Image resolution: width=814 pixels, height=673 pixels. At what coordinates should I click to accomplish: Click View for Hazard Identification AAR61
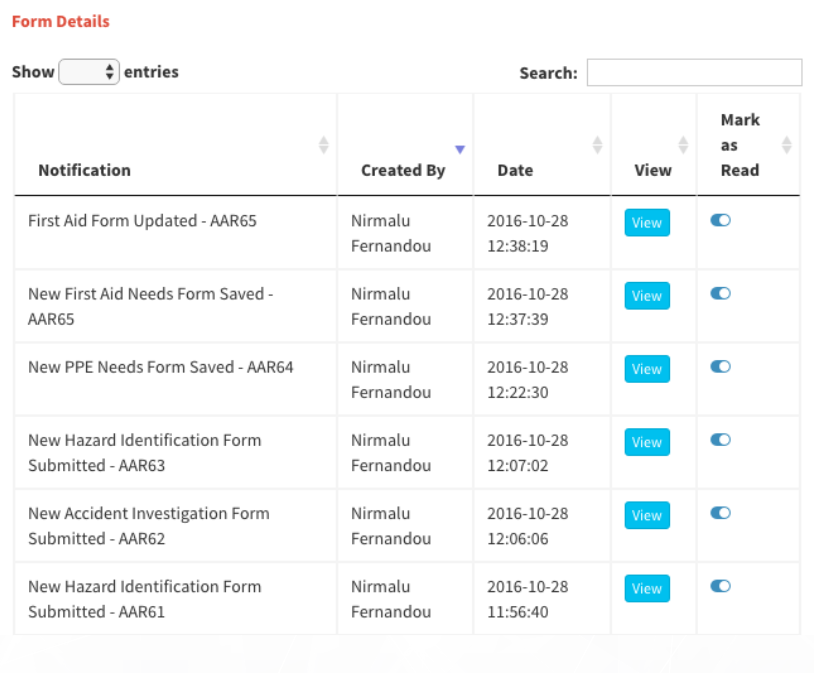point(647,589)
